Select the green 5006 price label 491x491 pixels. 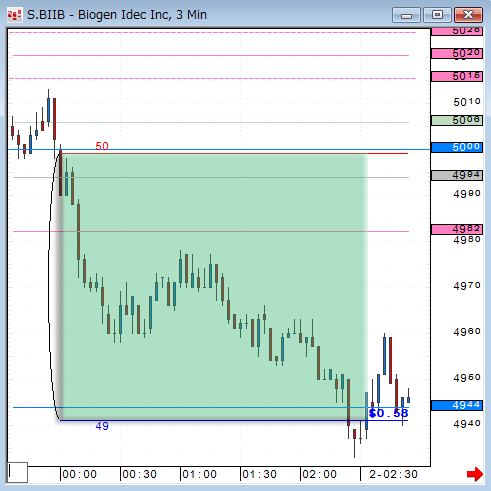click(x=457, y=120)
